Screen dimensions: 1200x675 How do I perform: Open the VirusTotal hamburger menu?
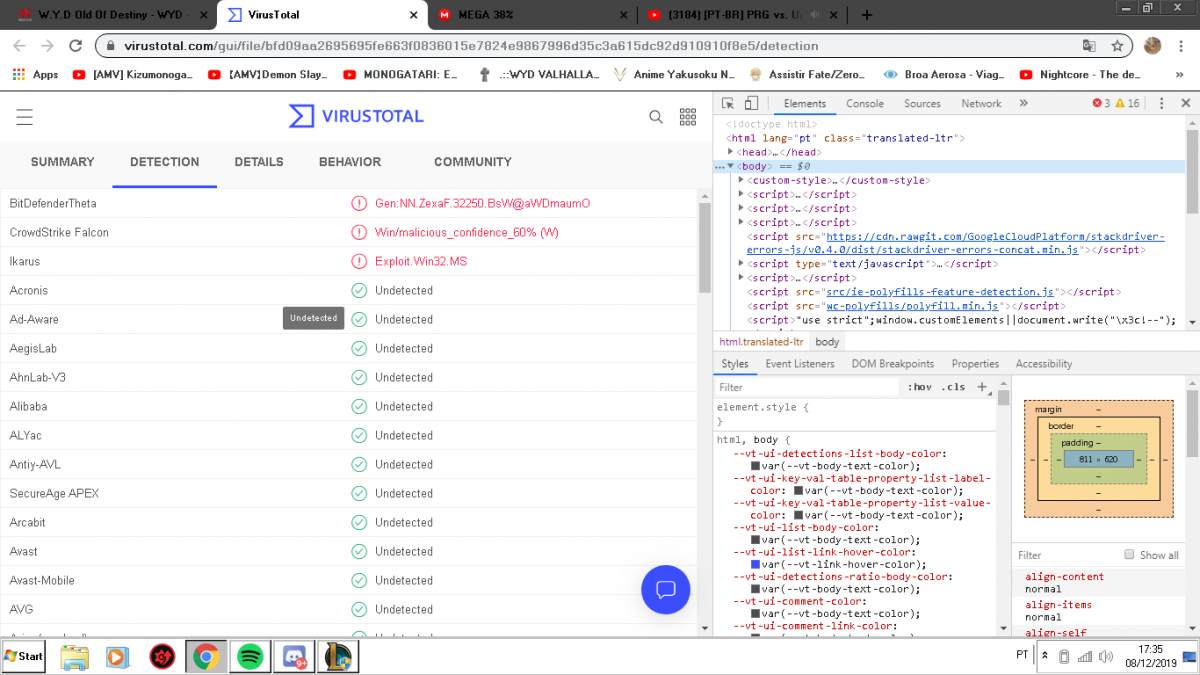(25, 117)
